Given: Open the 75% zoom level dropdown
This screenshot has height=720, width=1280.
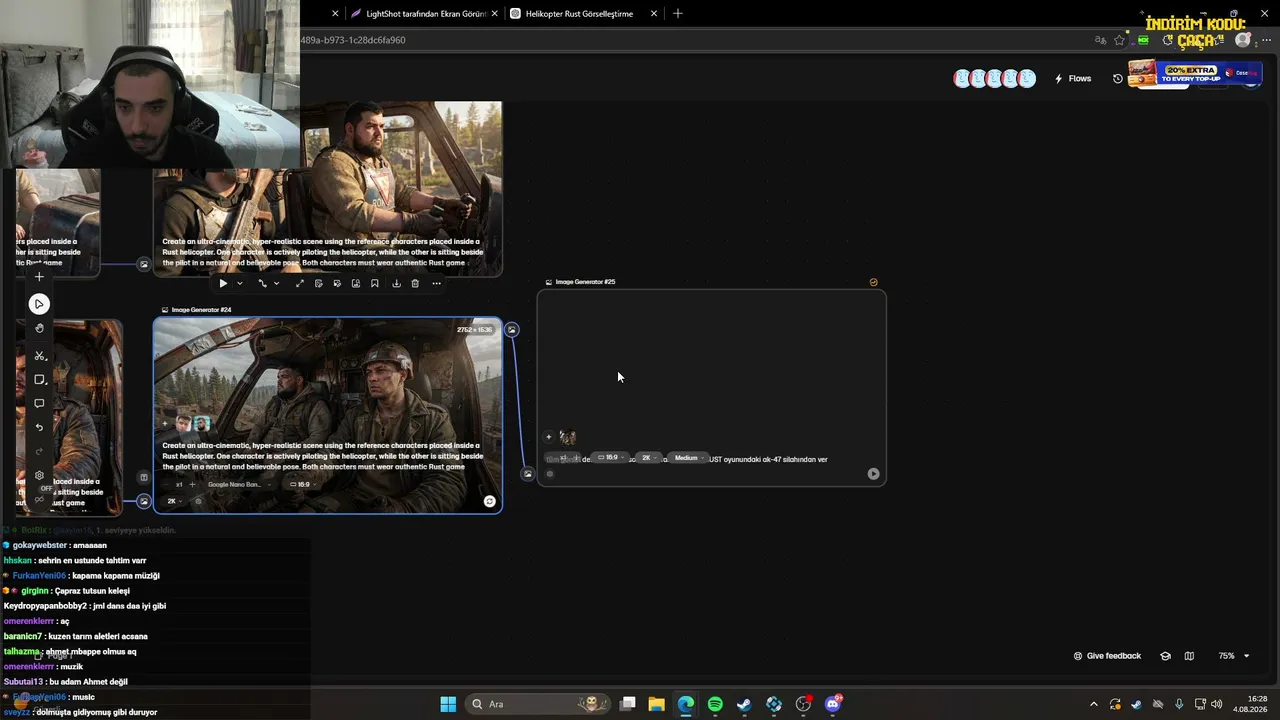Looking at the screenshot, I should click(1233, 656).
